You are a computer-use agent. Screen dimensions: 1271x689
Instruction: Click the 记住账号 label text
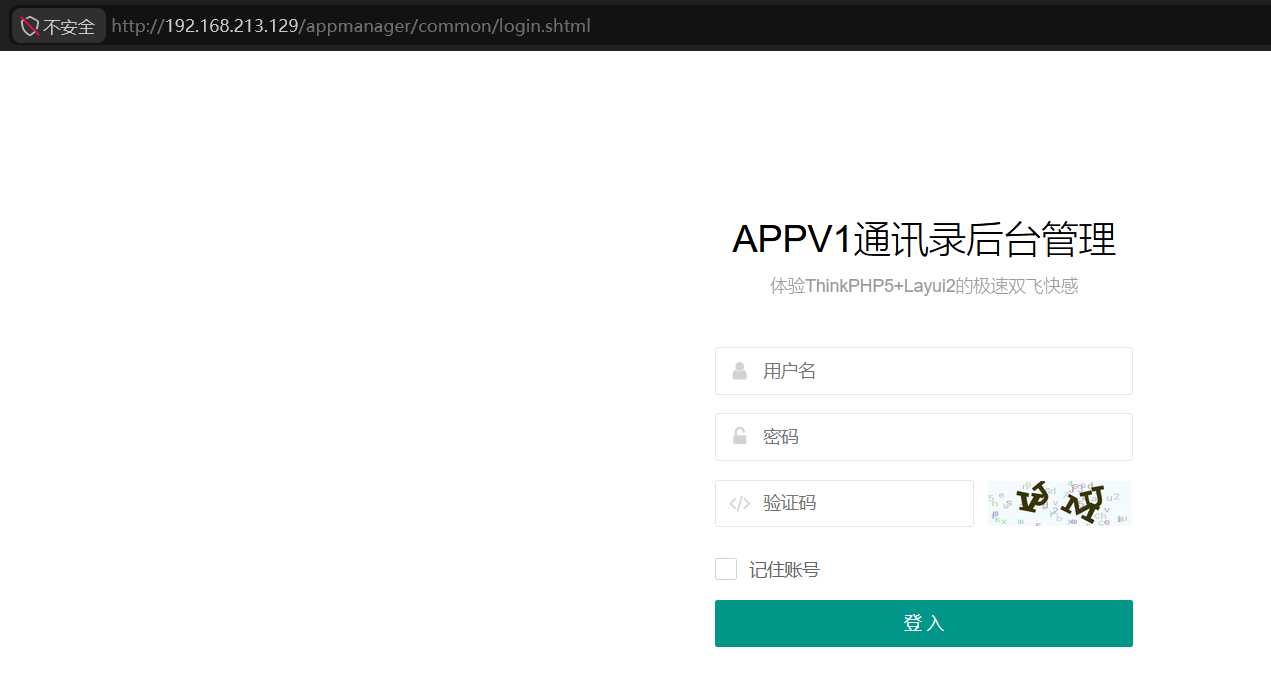(784, 570)
